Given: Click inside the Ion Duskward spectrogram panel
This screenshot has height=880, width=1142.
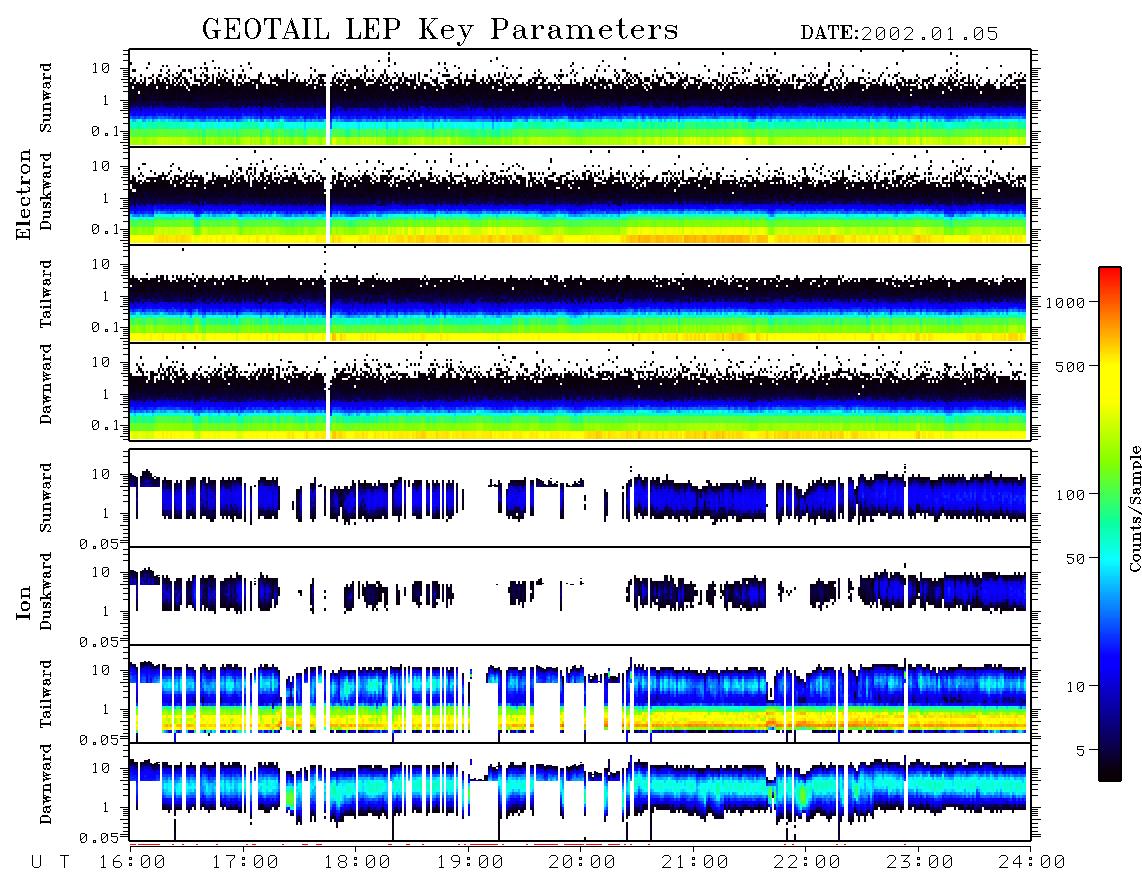Looking at the screenshot, I should coord(580,596).
